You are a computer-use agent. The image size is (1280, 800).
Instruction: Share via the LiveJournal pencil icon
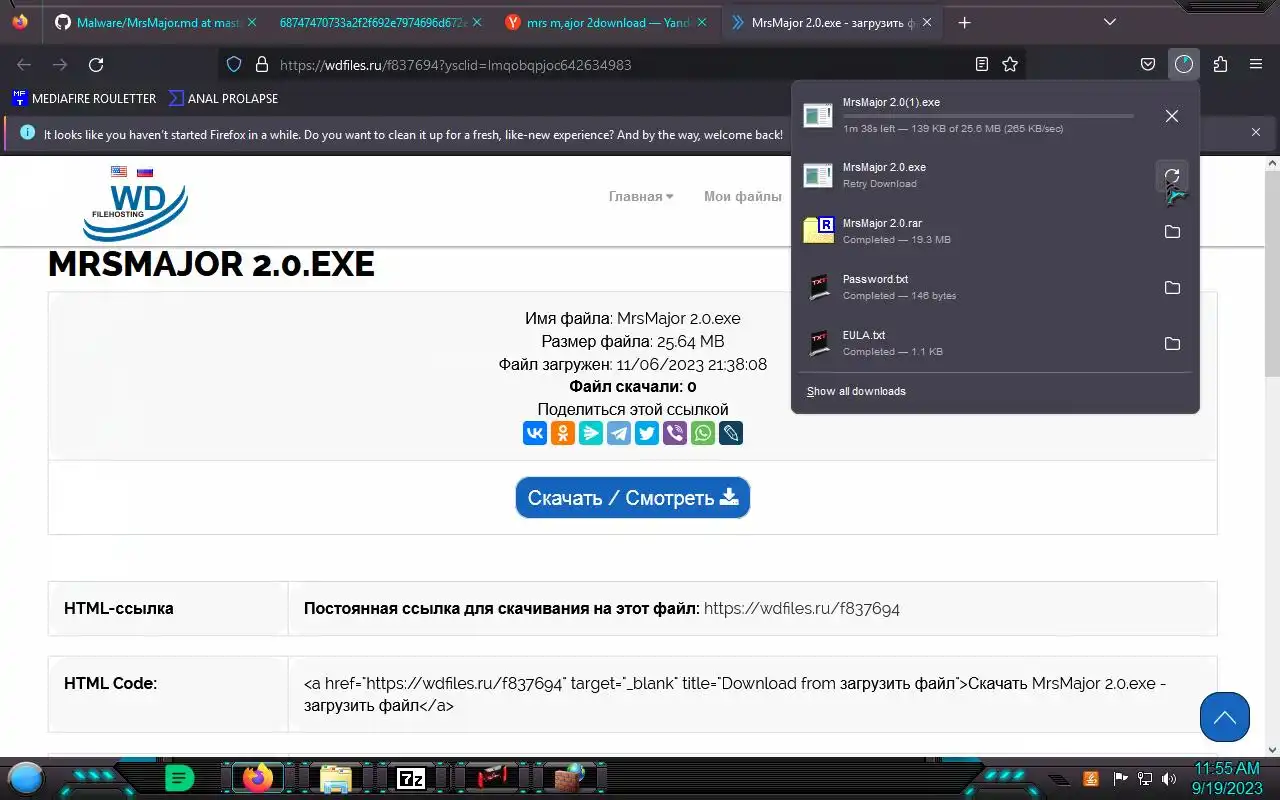coord(731,433)
